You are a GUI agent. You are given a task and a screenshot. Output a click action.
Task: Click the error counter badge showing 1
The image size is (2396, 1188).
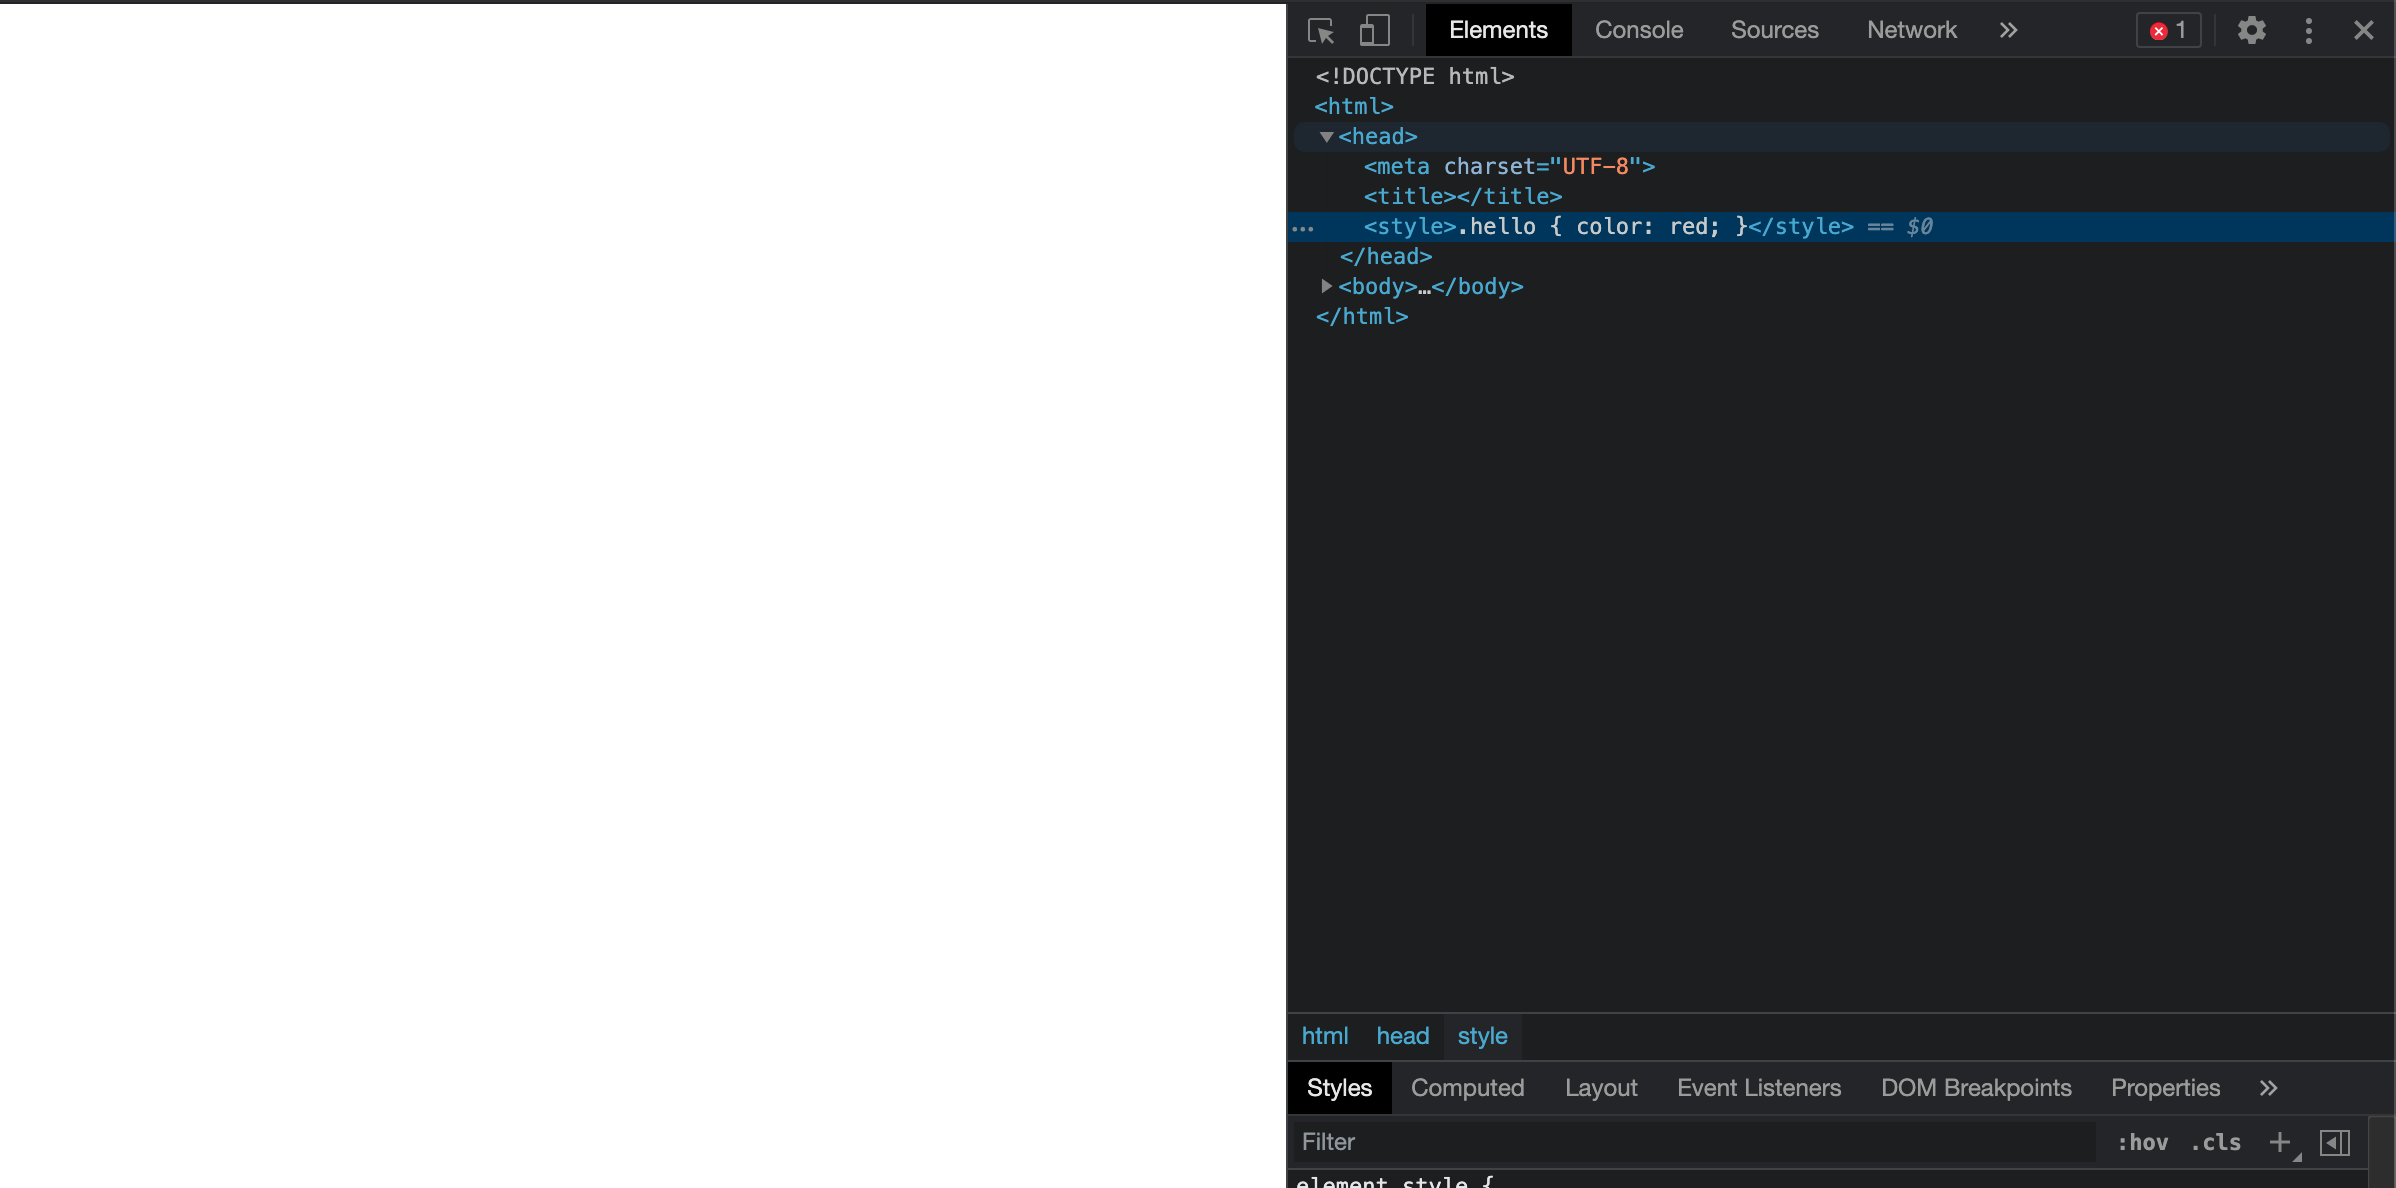click(2167, 30)
